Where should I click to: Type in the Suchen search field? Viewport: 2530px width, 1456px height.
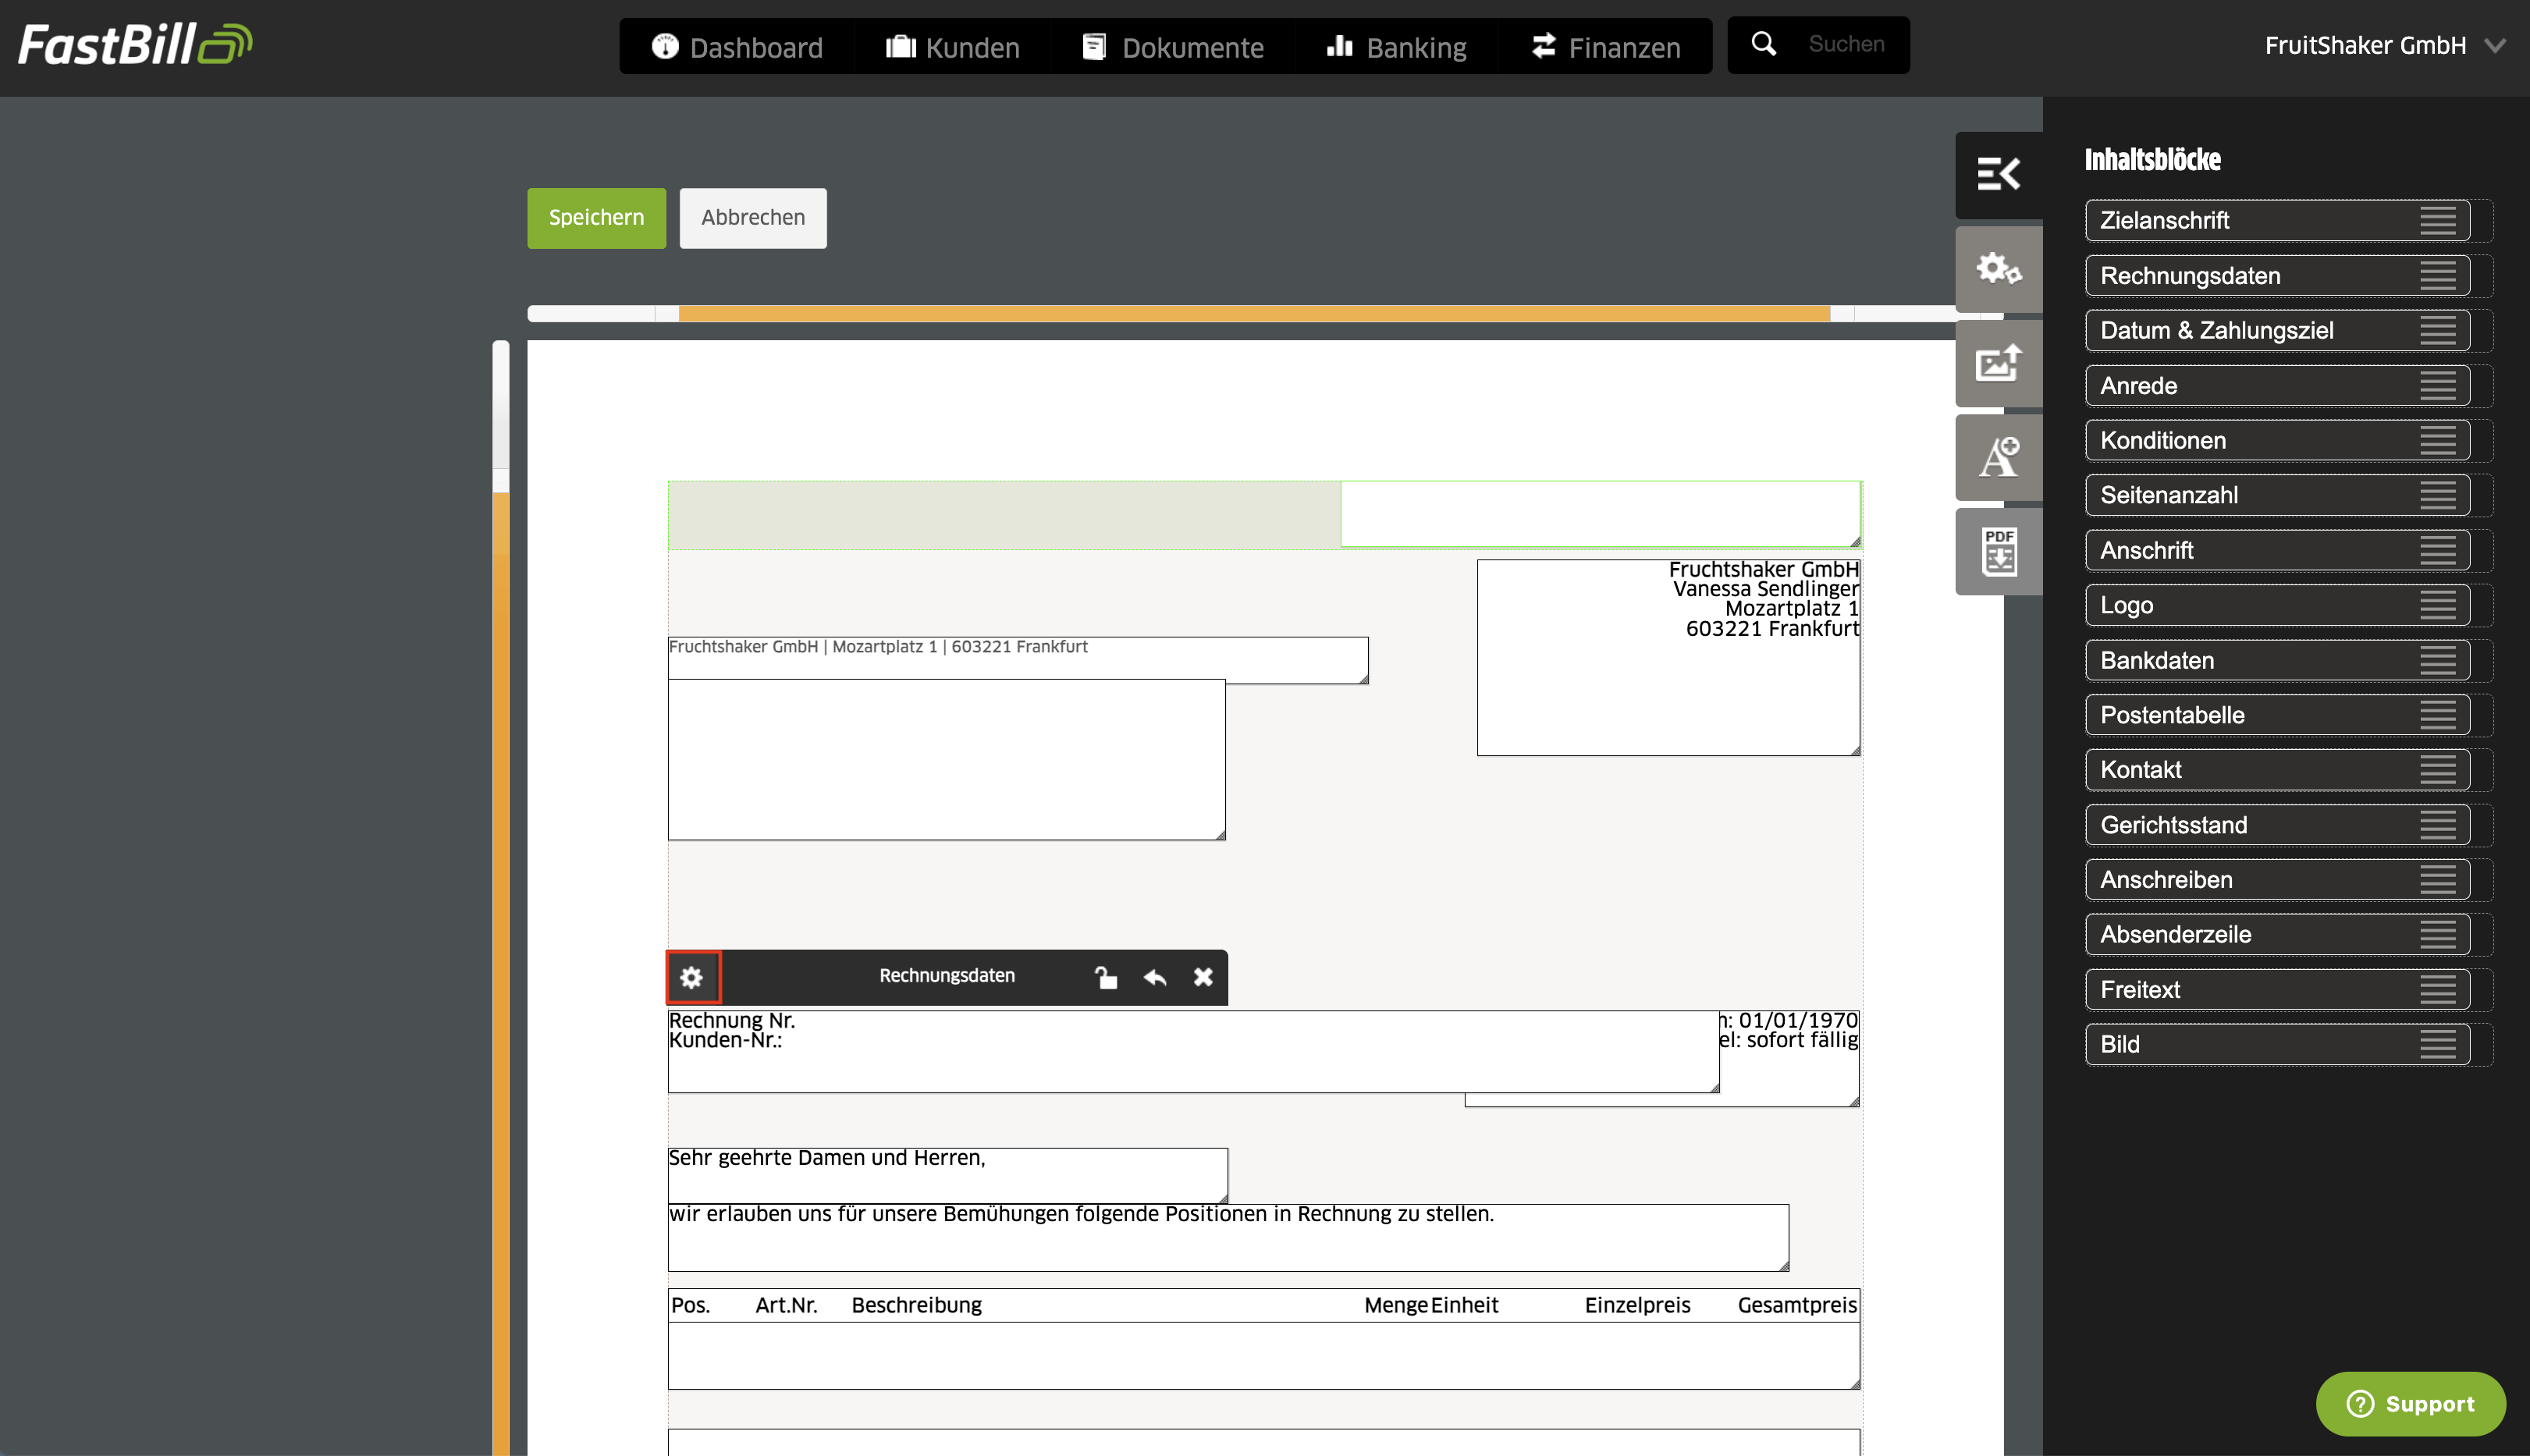point(1846,44)
